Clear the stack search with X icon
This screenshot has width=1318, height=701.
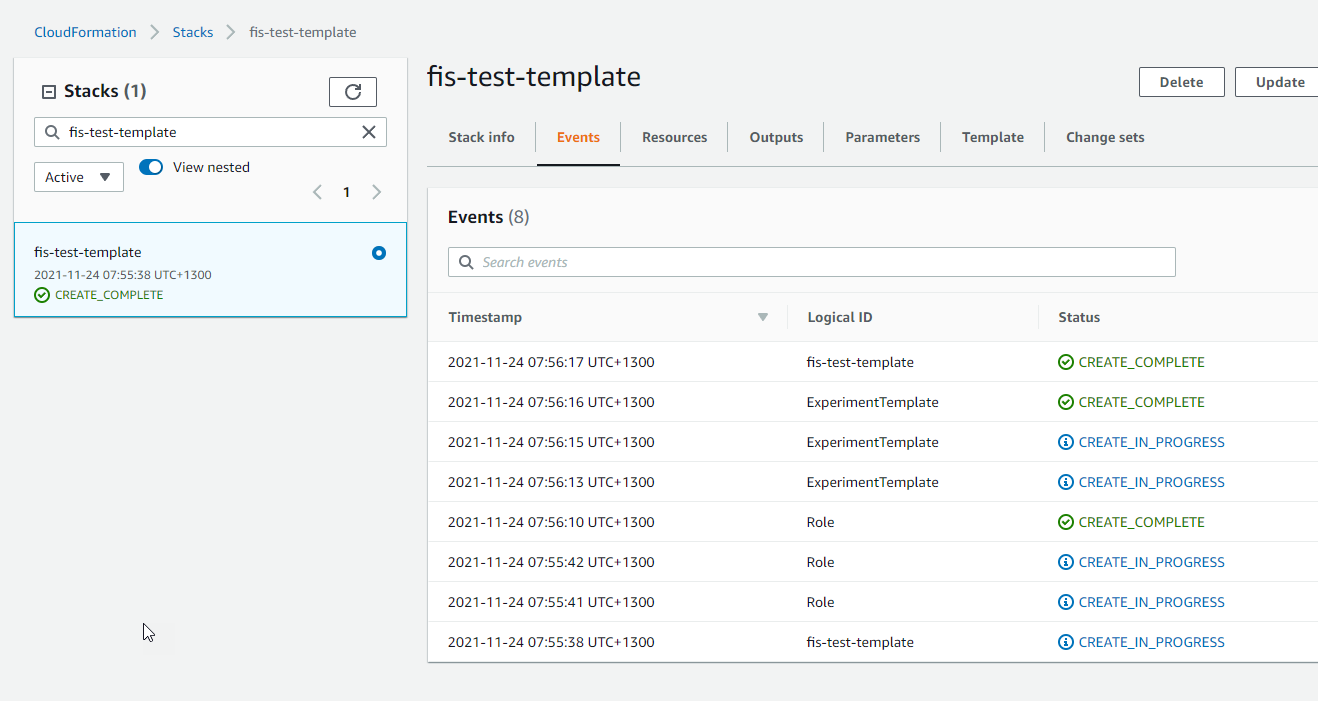(x=368, y=132)
